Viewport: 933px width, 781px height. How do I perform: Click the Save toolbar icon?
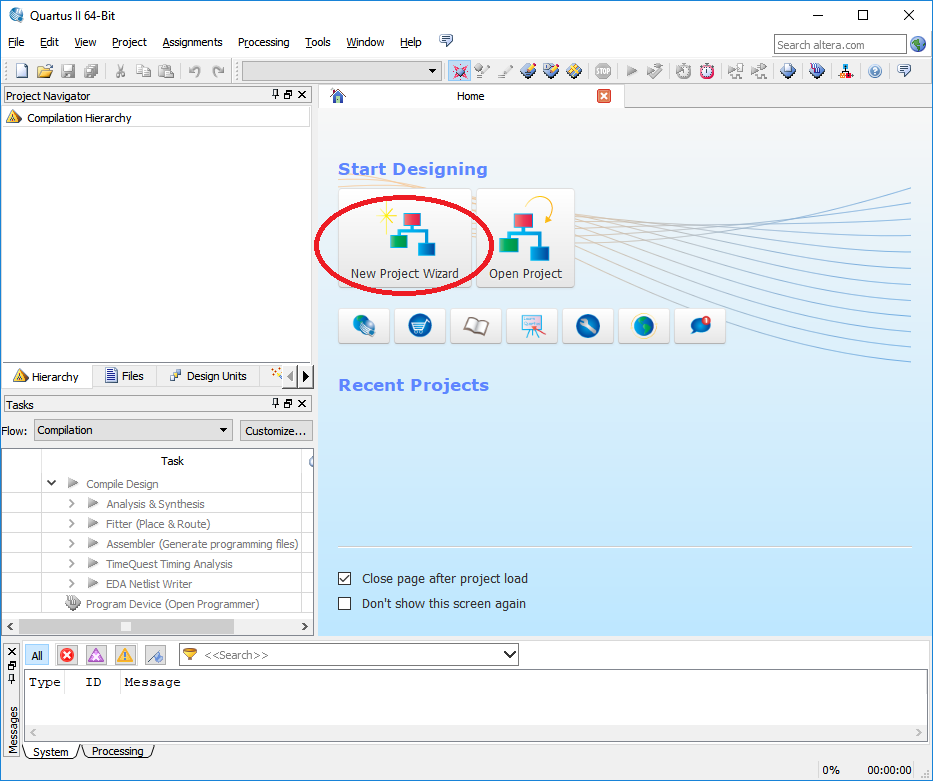click(x=68, y=71)
